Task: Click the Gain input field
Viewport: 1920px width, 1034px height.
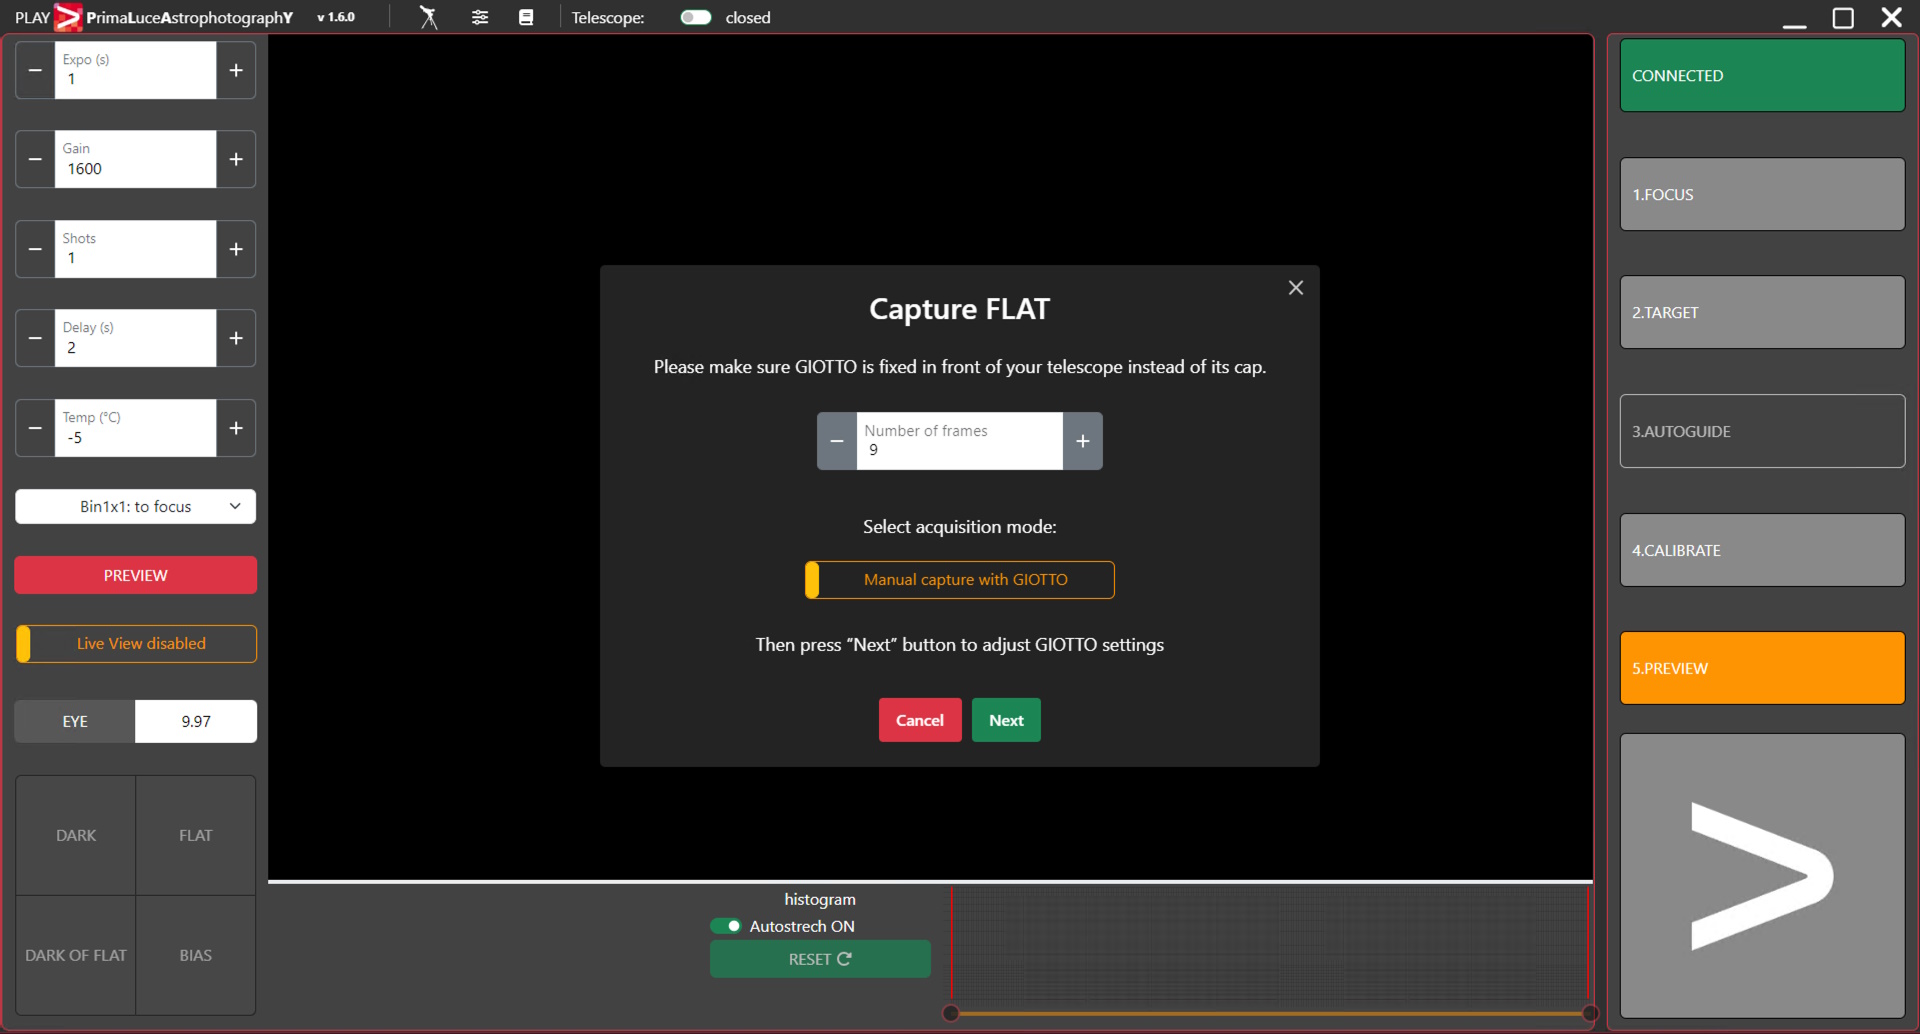Action: coord(135,159)
